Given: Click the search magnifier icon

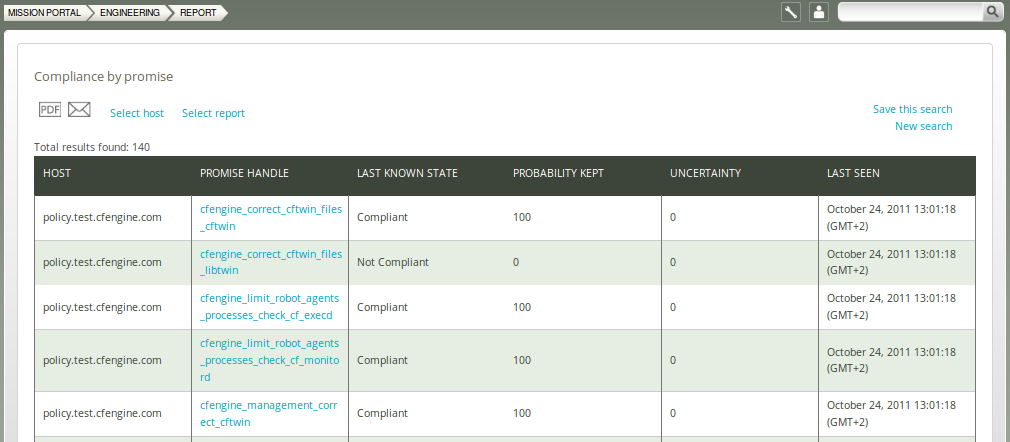Looking at the screenshot, I should (x=992, y=12).
